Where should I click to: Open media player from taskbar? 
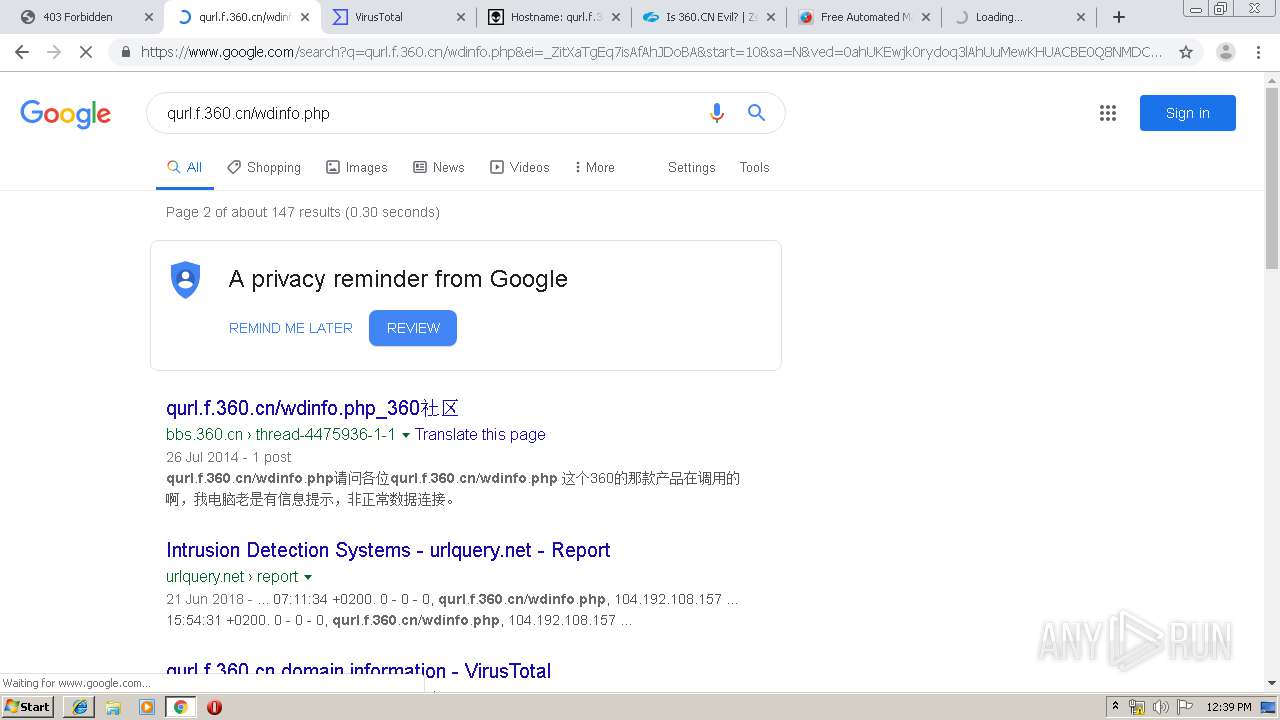pyautogui.click(x=147, y=707)
